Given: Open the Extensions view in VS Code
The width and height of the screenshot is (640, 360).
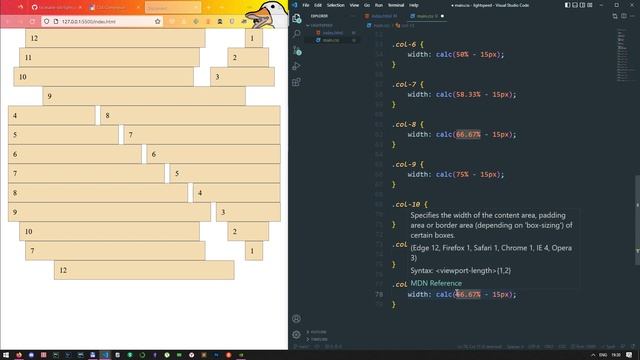Looking at the screenshot, I should click(x=297, y=82).
